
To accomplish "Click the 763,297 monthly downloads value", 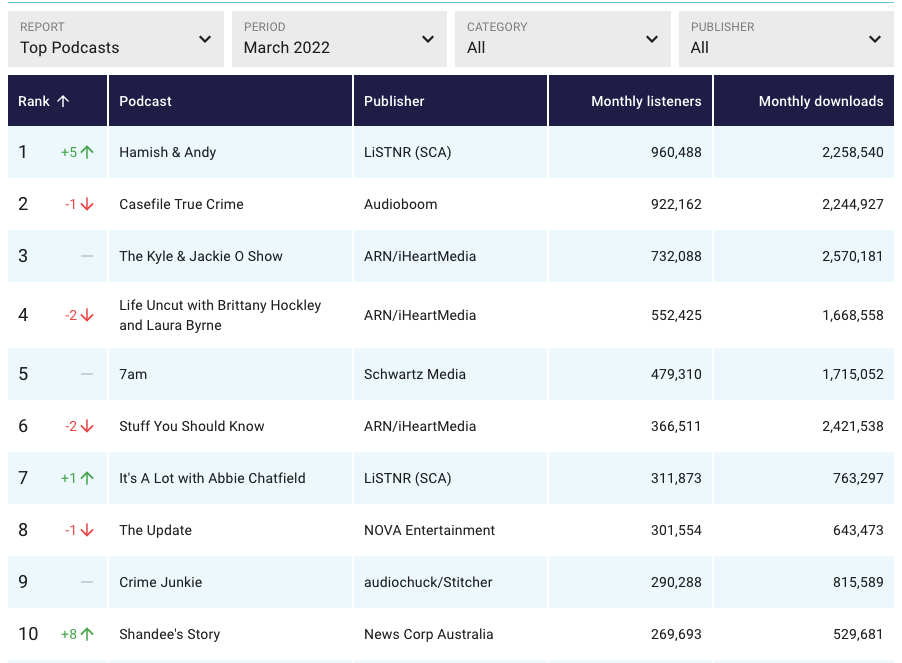I will [858, 478].
